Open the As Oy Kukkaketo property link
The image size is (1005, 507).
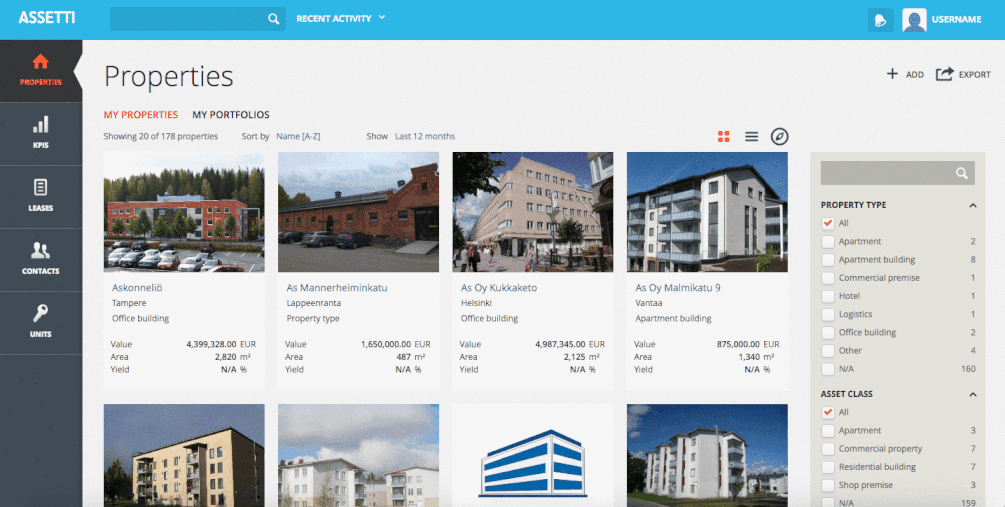[x=499, y=288]
